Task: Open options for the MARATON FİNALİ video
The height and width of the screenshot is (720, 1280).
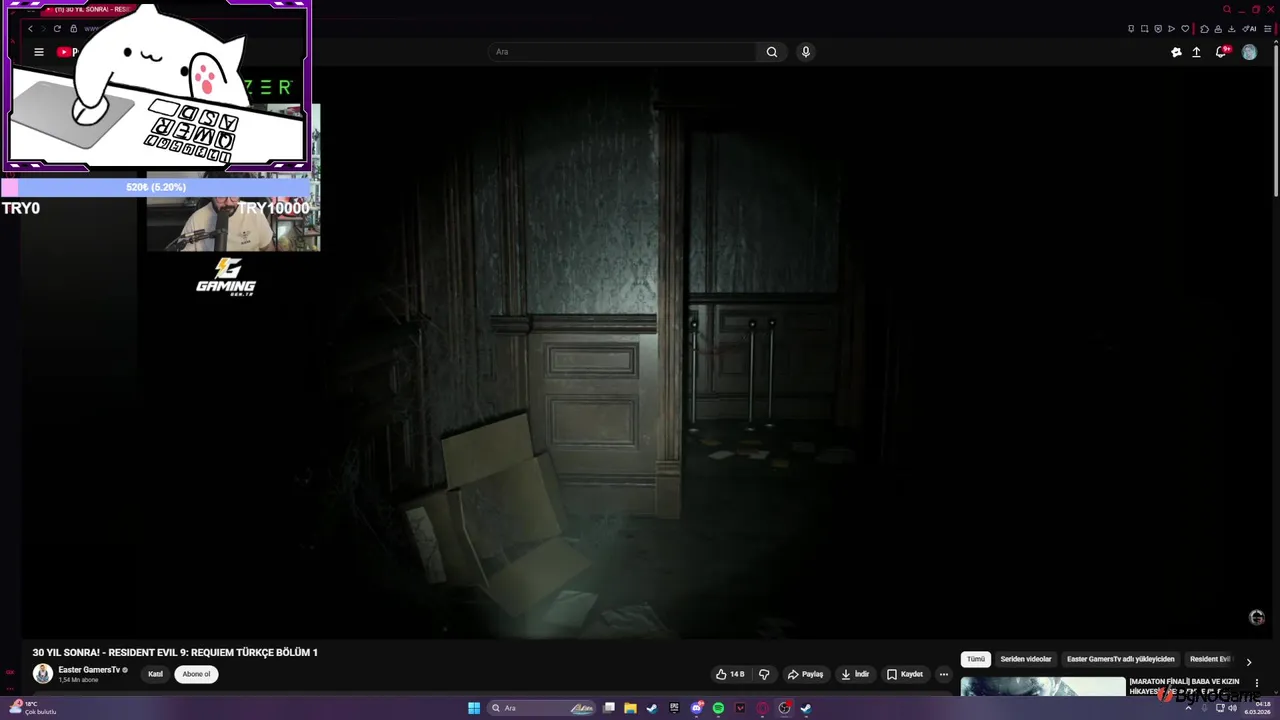Action: (x=1257, y=683)
